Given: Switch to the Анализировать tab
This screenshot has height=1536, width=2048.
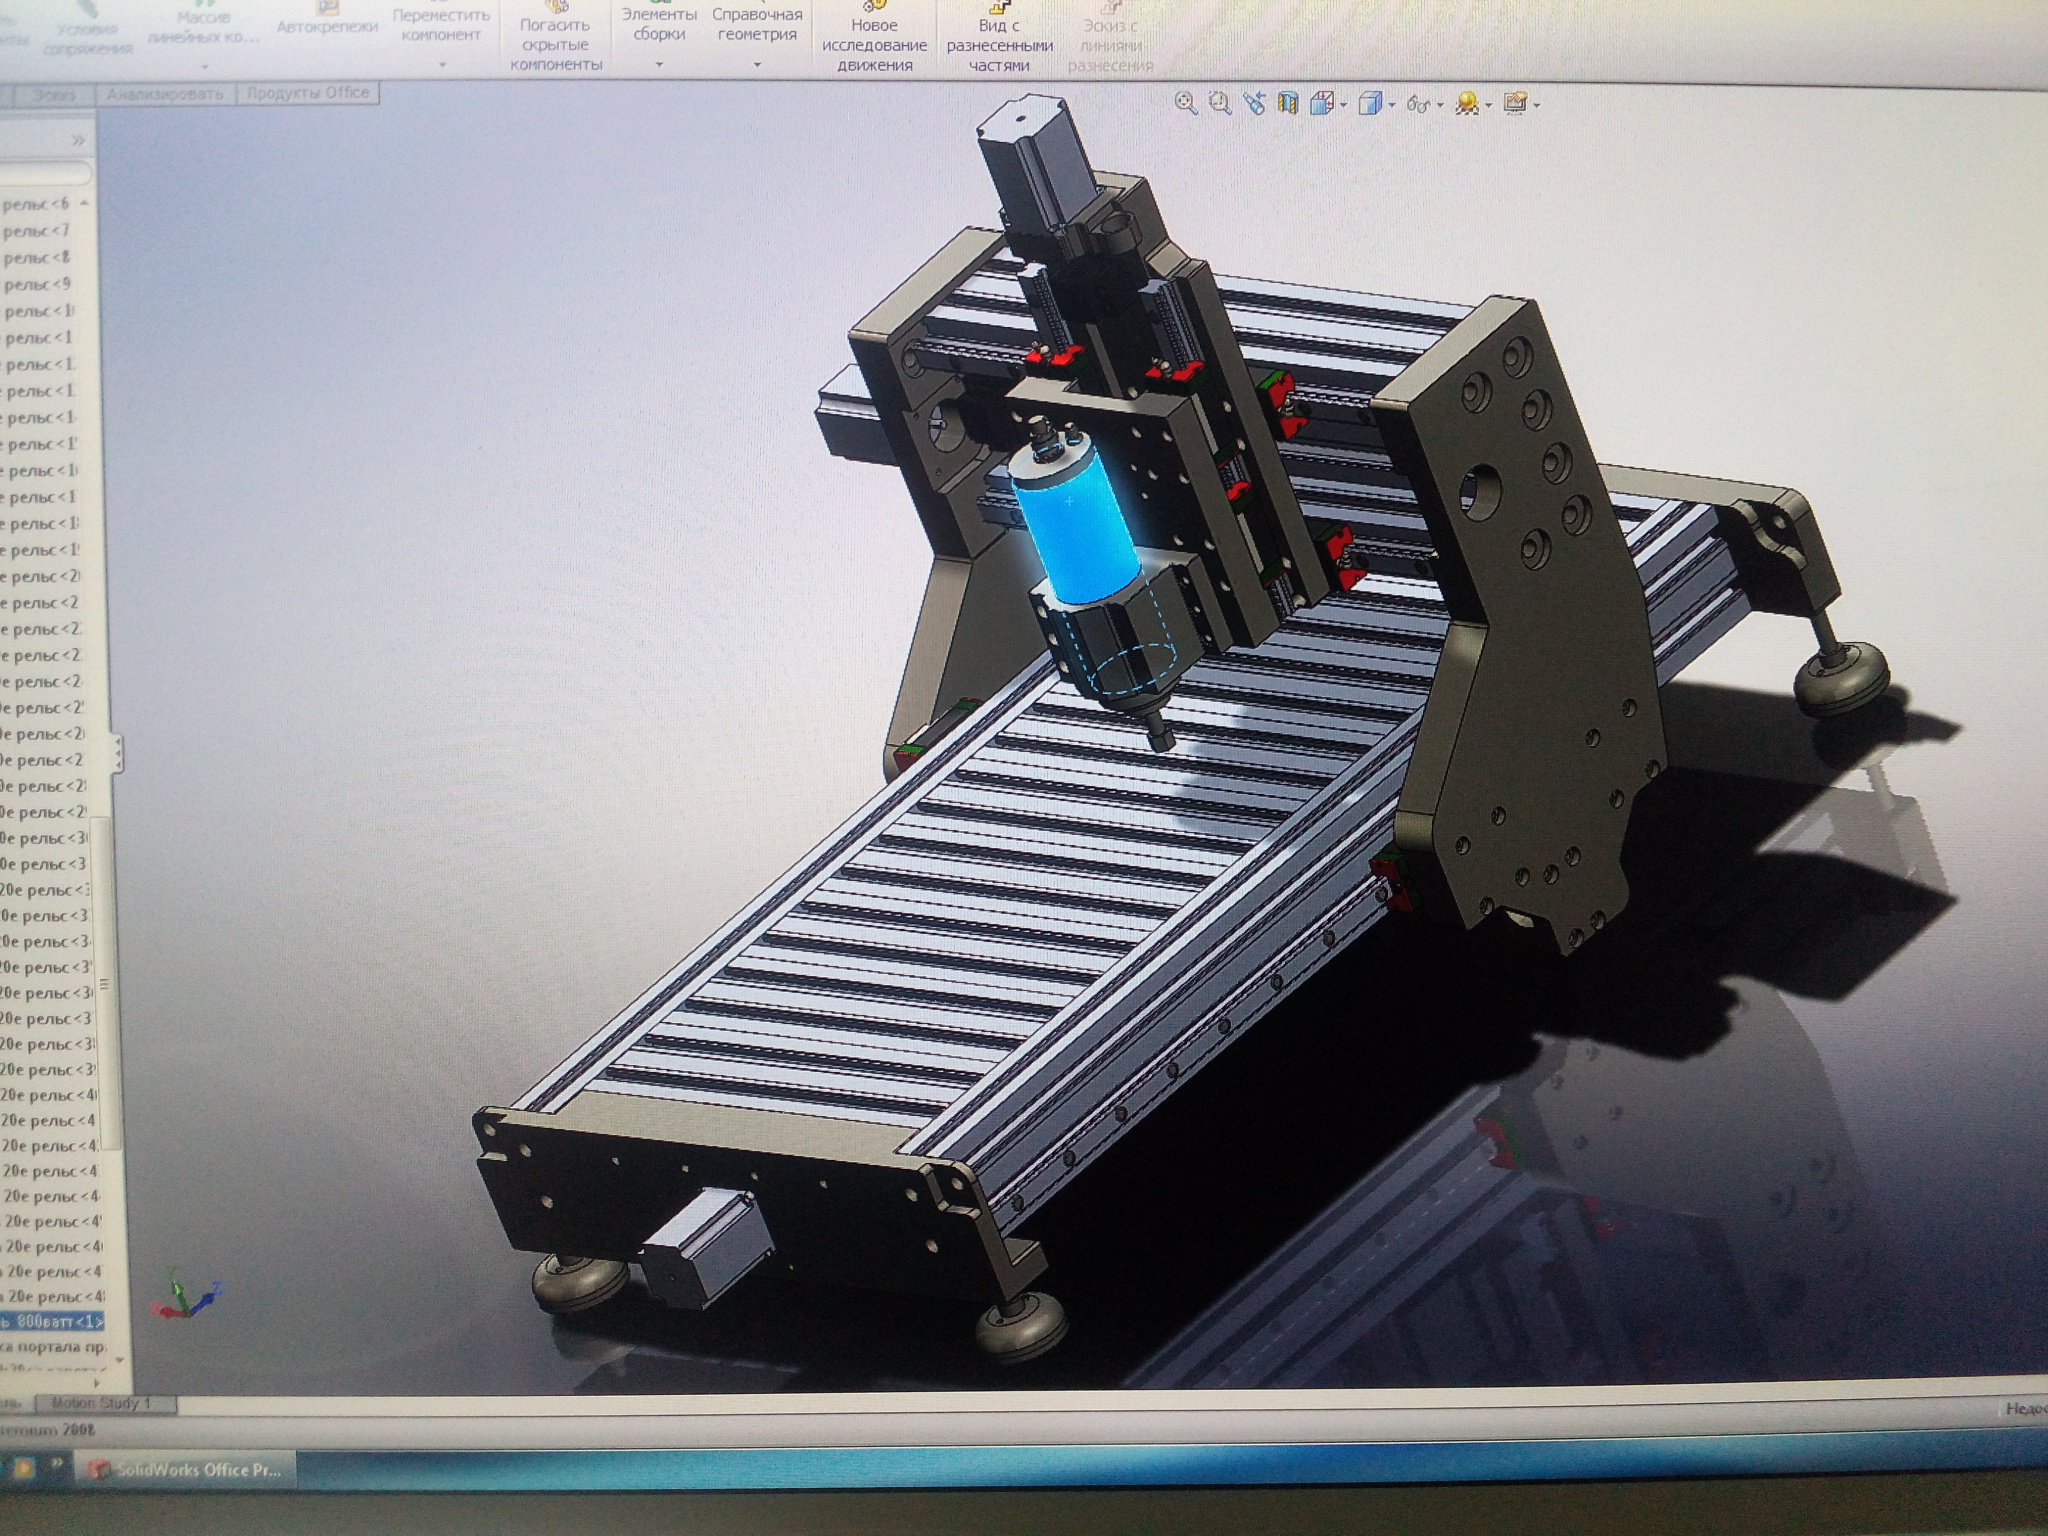Looking at the screenshot, I should 165,94.
